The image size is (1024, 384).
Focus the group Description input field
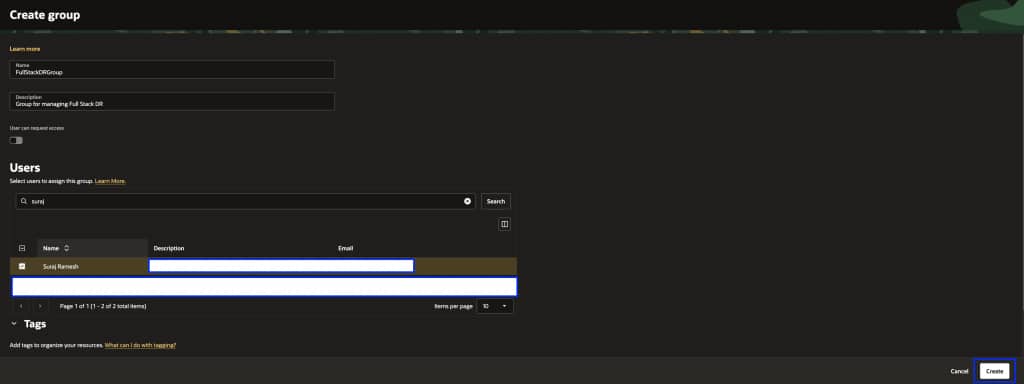172,101
